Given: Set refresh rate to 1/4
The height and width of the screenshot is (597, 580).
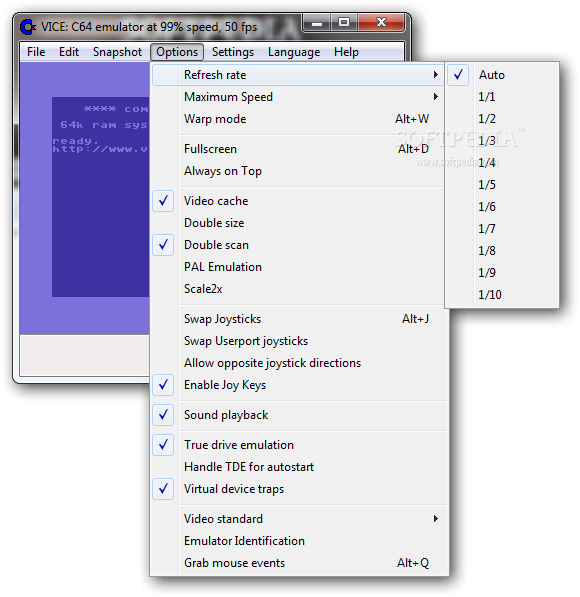Looking at the screenshot, I should (x=502, y=163).
